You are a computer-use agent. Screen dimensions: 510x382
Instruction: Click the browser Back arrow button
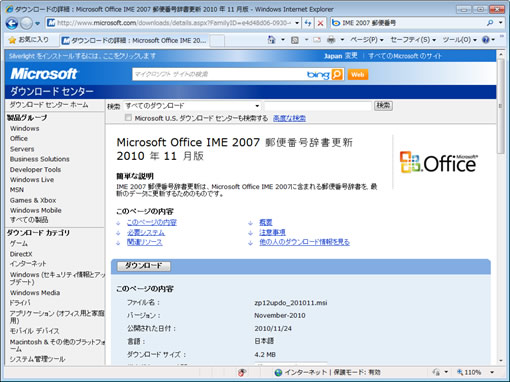(x=12, y=23)
